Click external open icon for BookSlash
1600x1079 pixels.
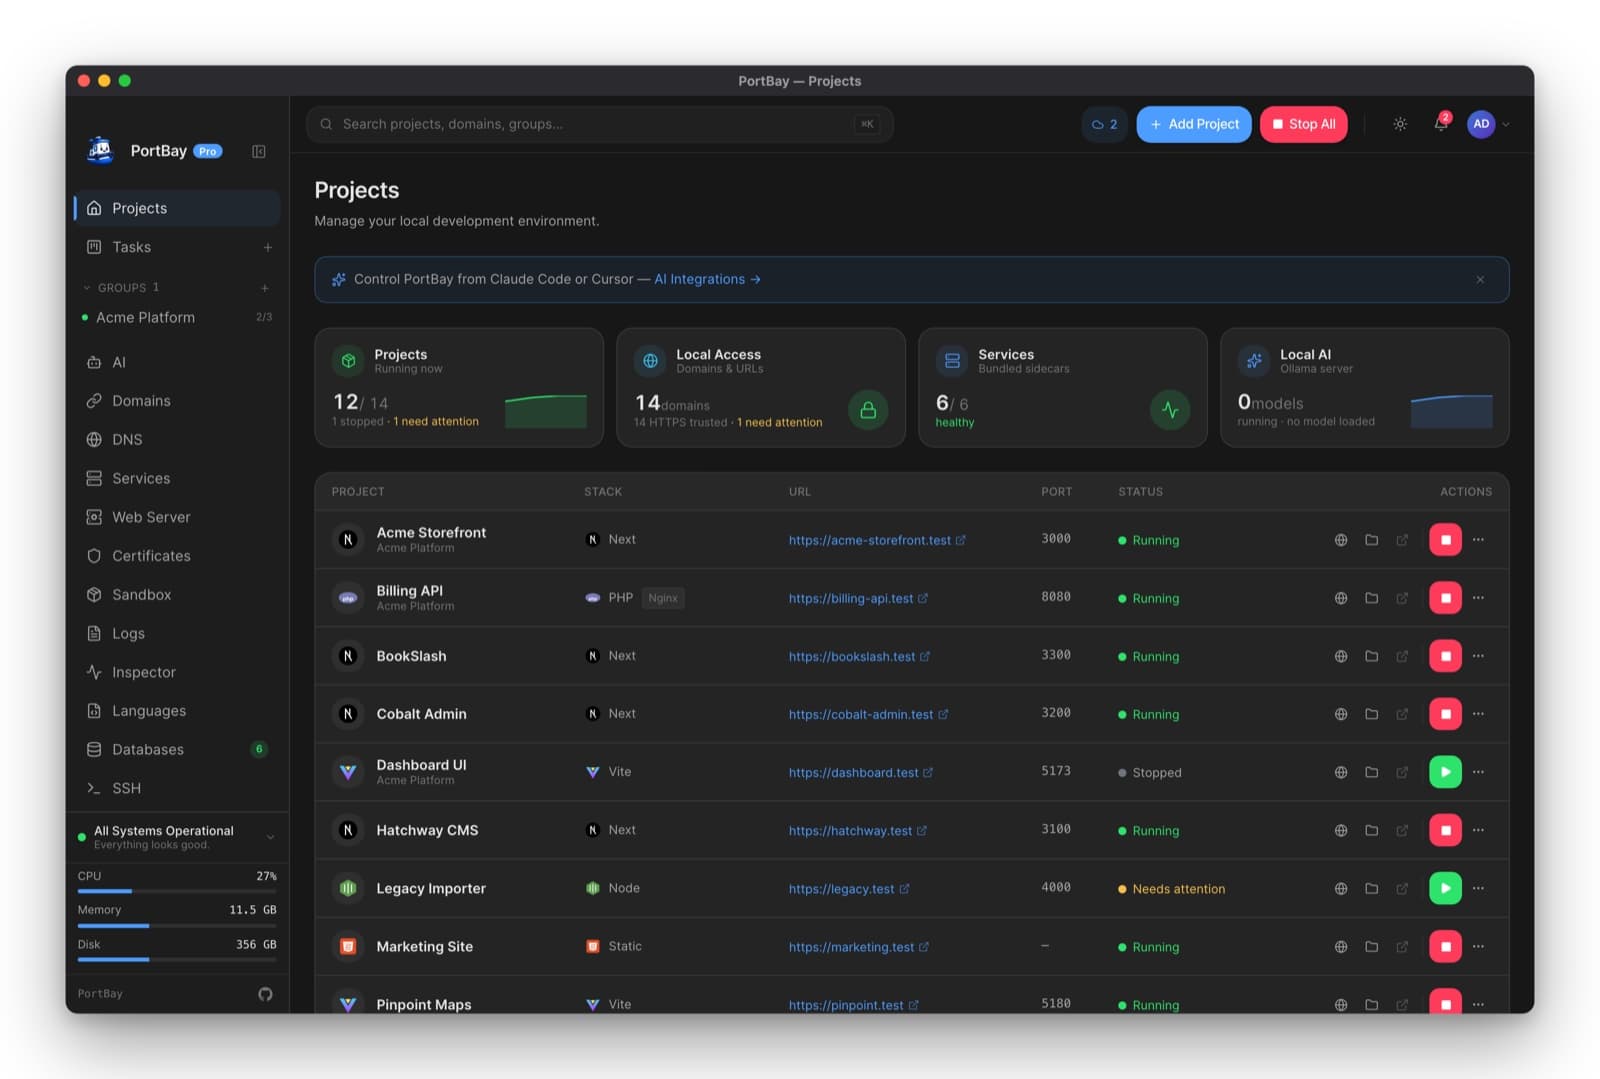[1402, 656]
